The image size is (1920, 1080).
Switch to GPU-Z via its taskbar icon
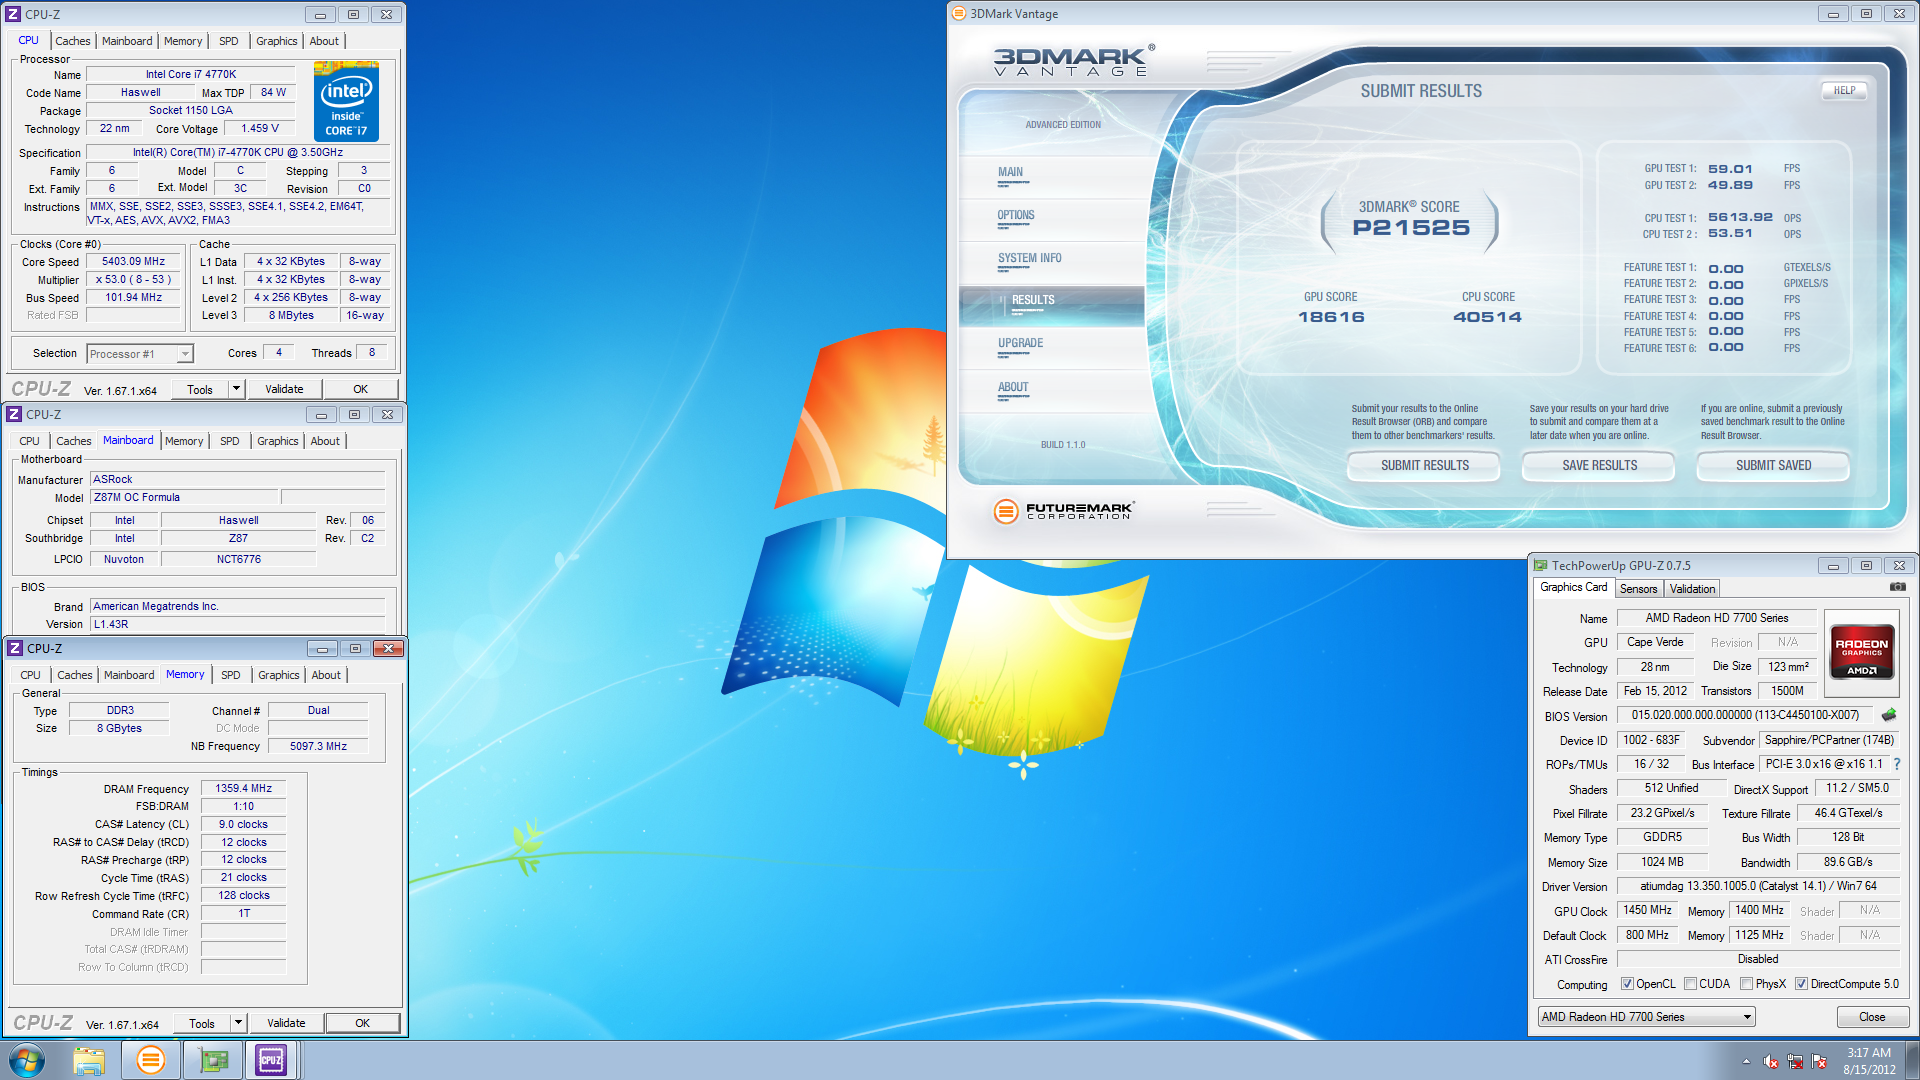(212, 1060)
